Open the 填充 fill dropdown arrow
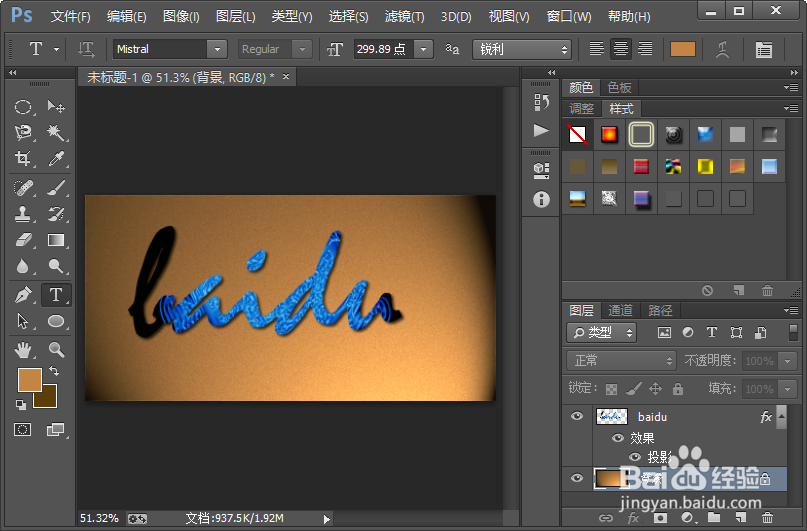The image size is (807, 531). click(787, 389)
